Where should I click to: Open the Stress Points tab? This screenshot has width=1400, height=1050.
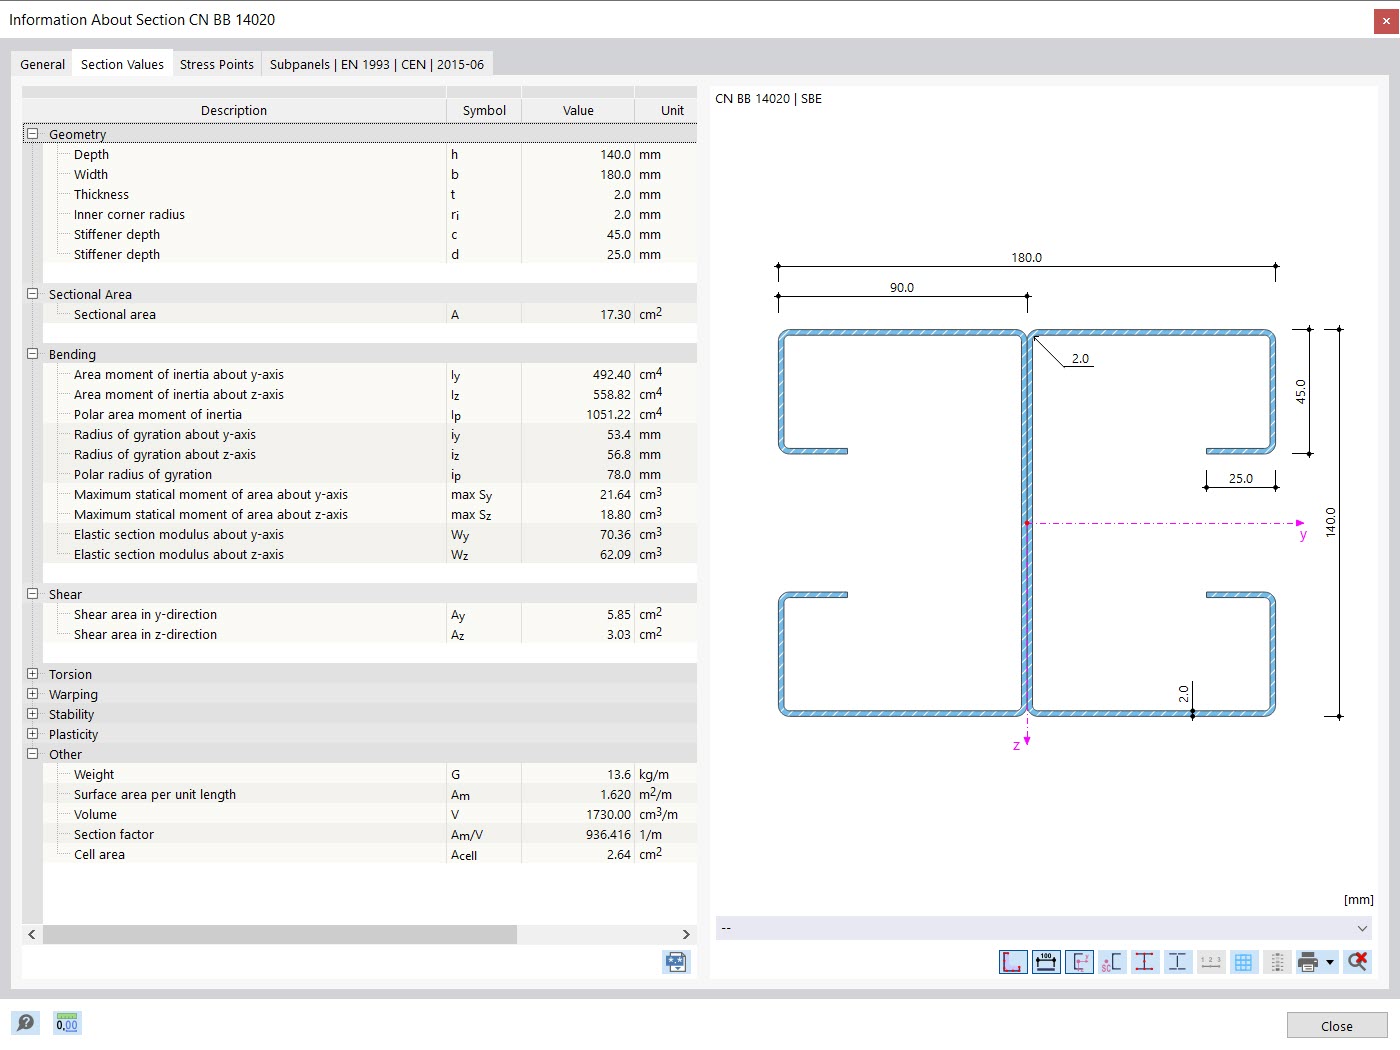point(217,64)
